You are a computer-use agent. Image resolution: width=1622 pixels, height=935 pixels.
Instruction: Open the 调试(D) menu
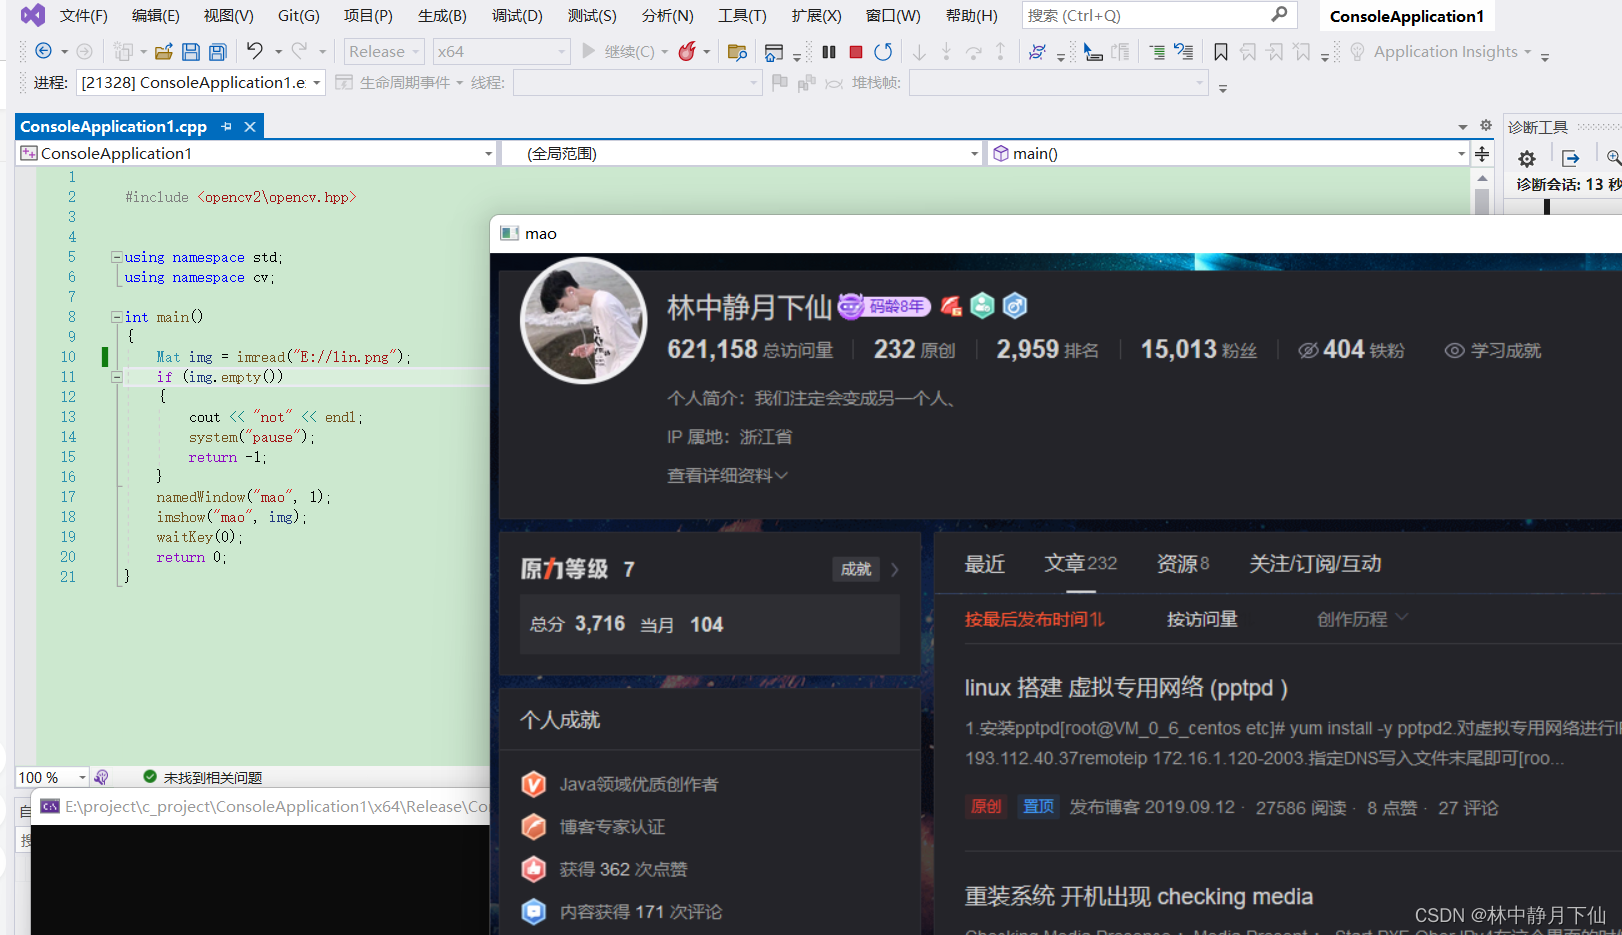point(517,15)
